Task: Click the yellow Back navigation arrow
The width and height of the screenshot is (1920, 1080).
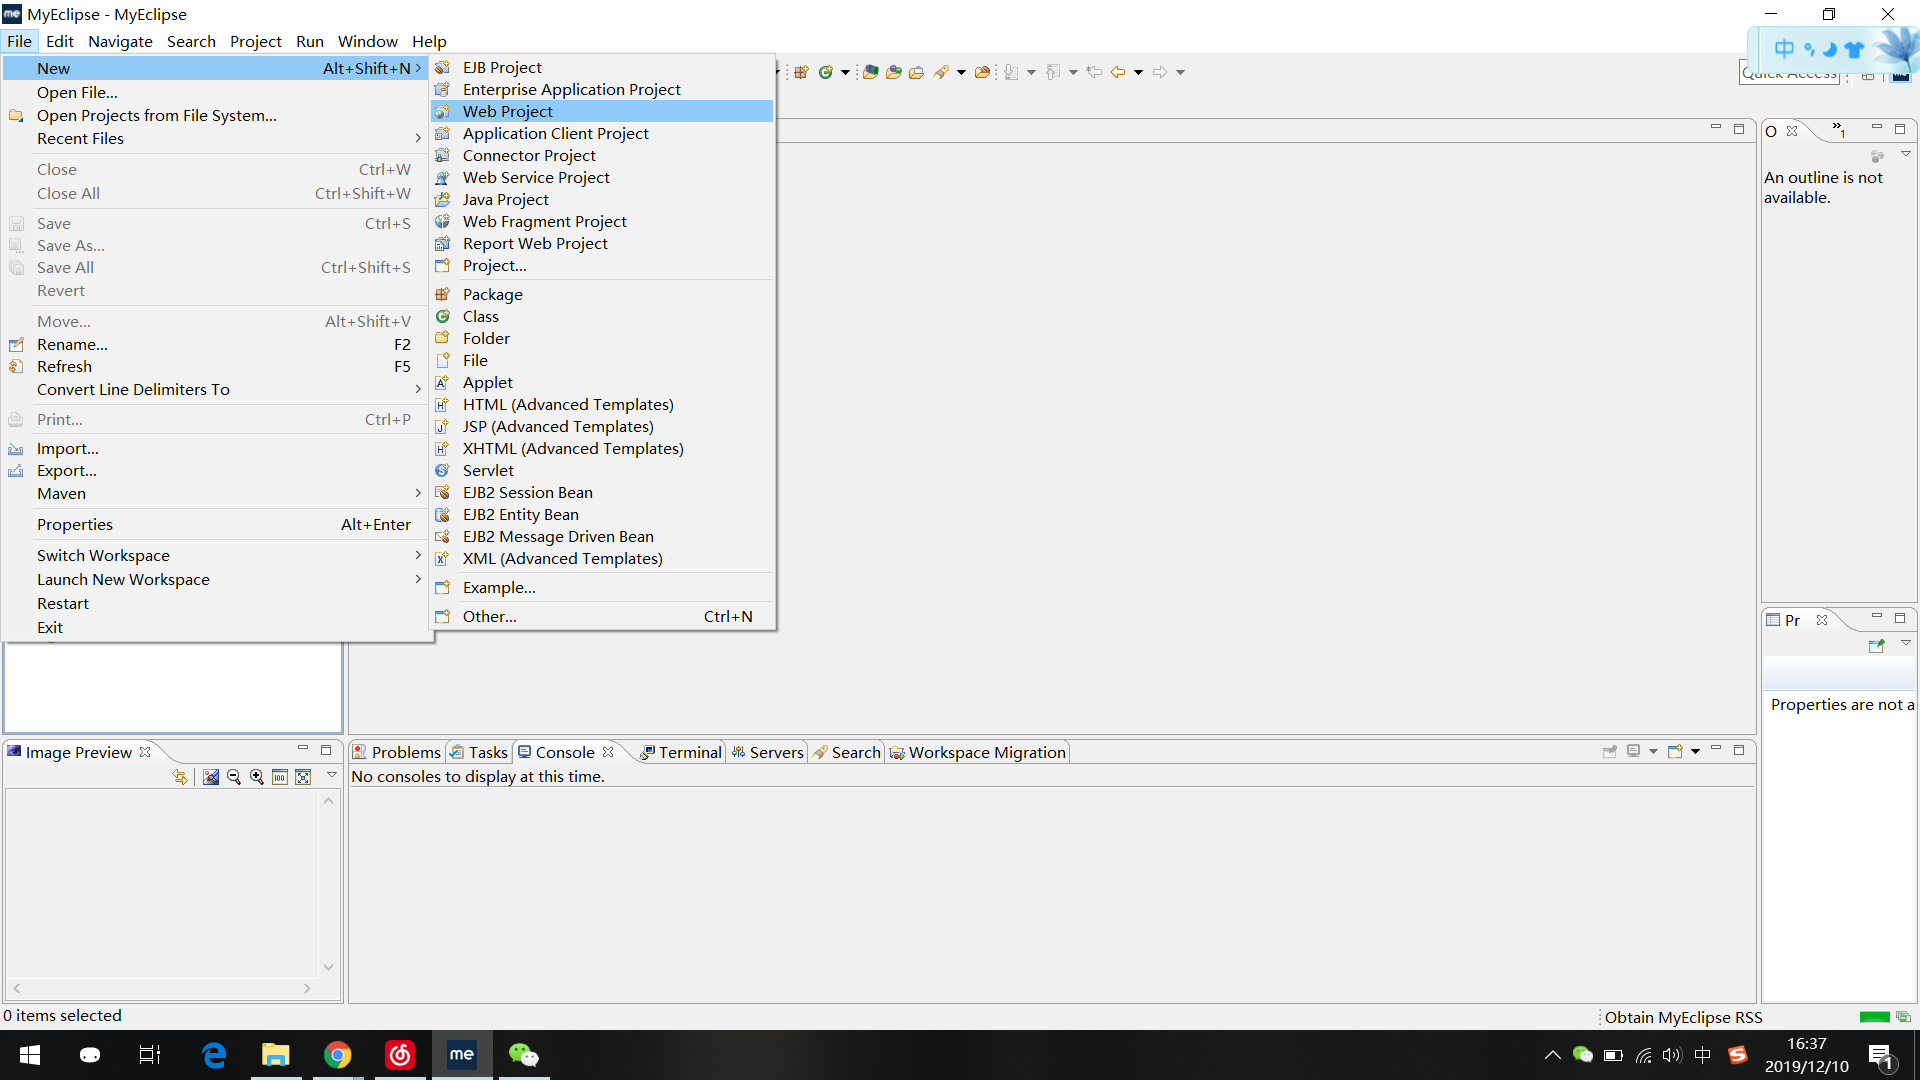Action: [1118, 72]
